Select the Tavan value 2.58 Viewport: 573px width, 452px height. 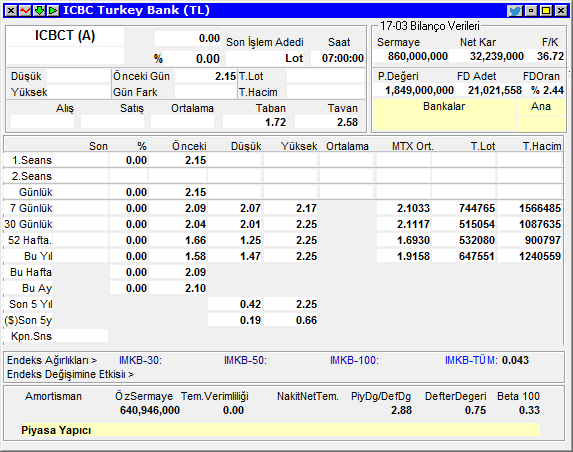coord(347,122)
